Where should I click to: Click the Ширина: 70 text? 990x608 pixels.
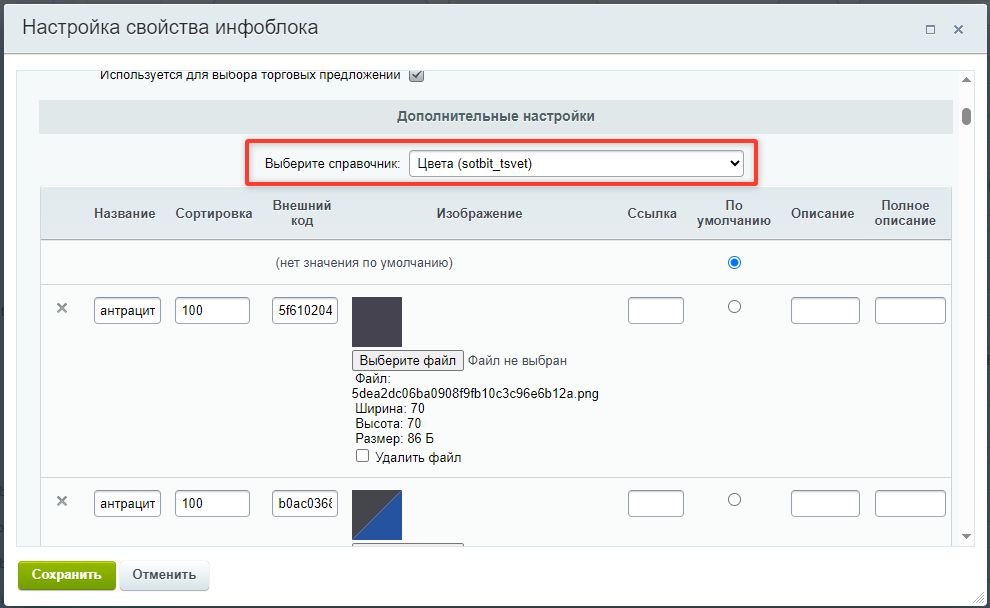pyautogui.click(x=390, y=408)
